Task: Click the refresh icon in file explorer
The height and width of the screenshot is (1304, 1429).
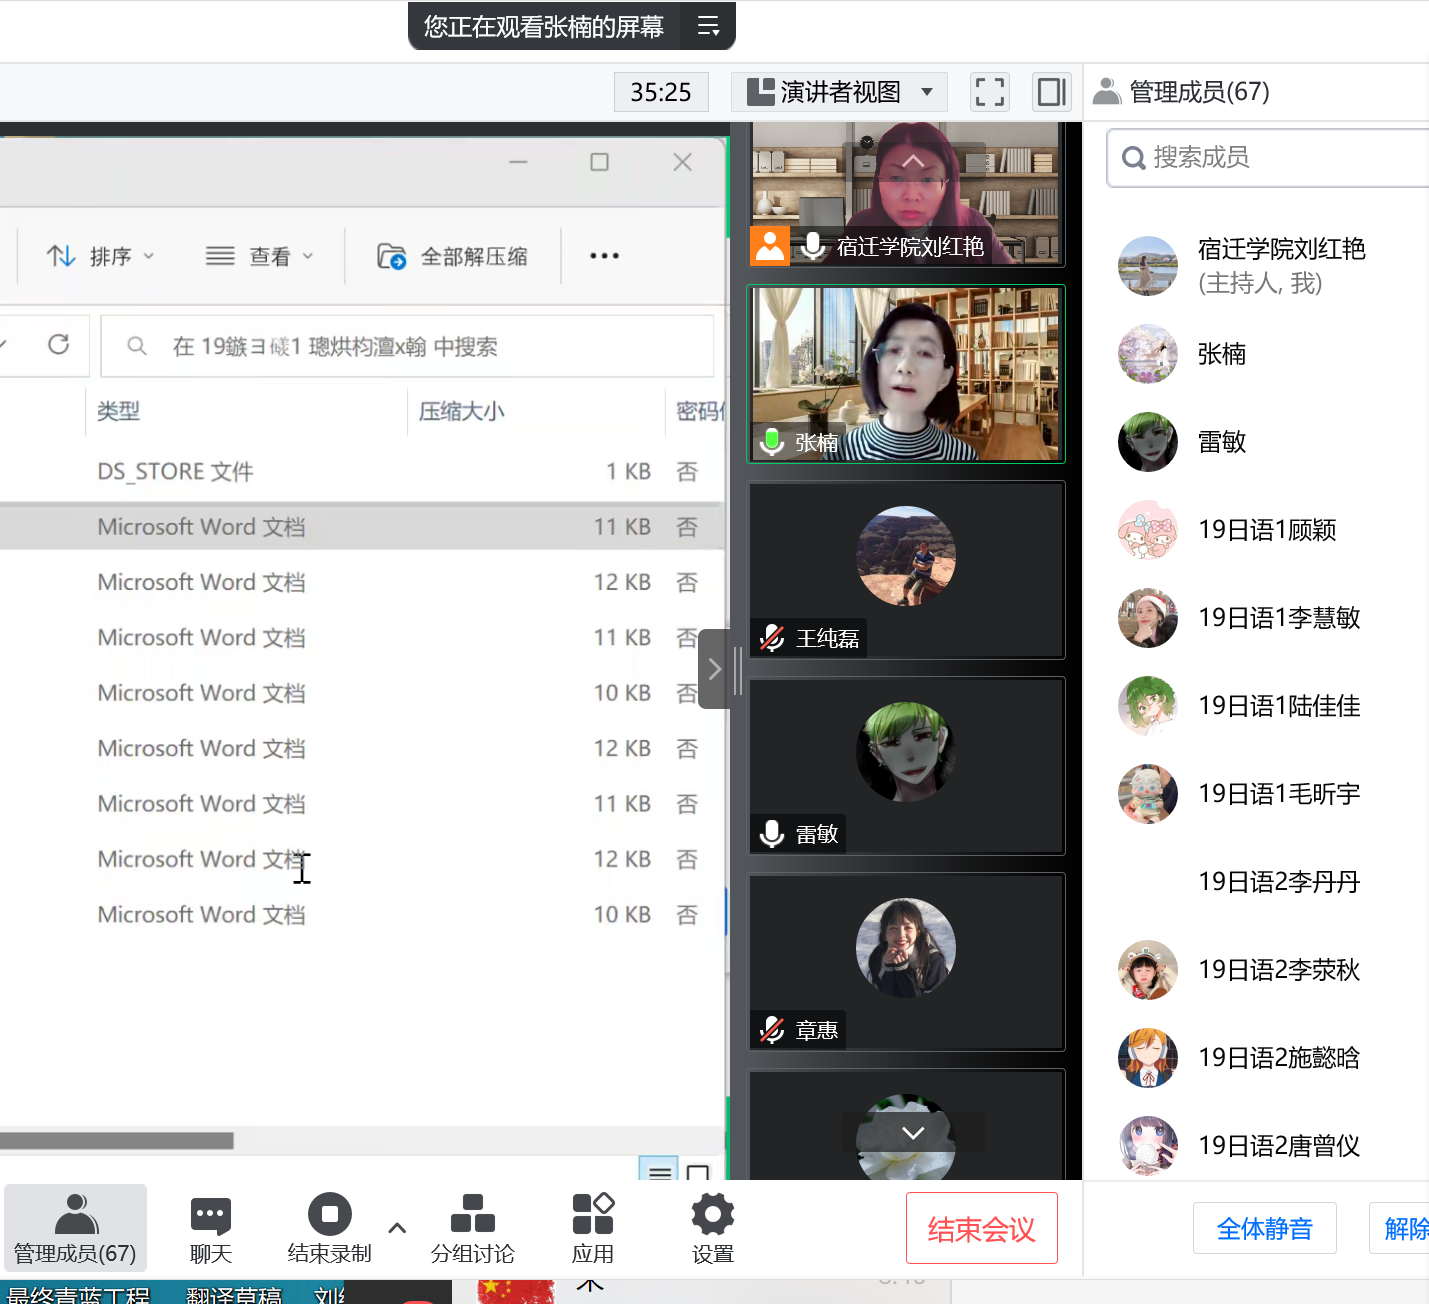Action: (59, 345)
